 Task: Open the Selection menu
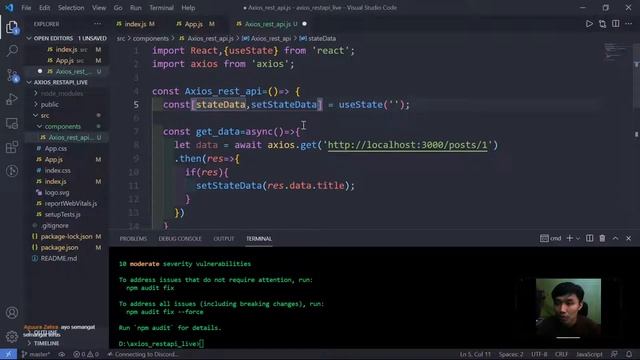pyautogui.click(x=71, y=8)
